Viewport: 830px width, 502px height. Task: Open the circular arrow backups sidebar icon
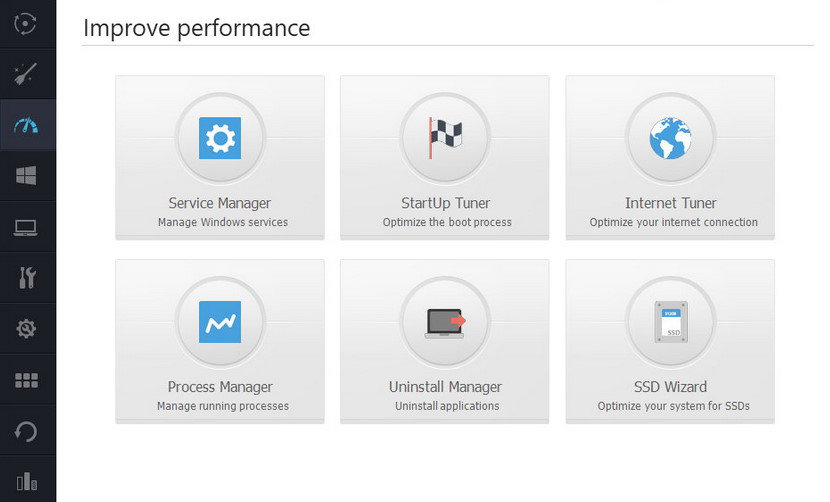pyautogui.click(x=26, y=431)
